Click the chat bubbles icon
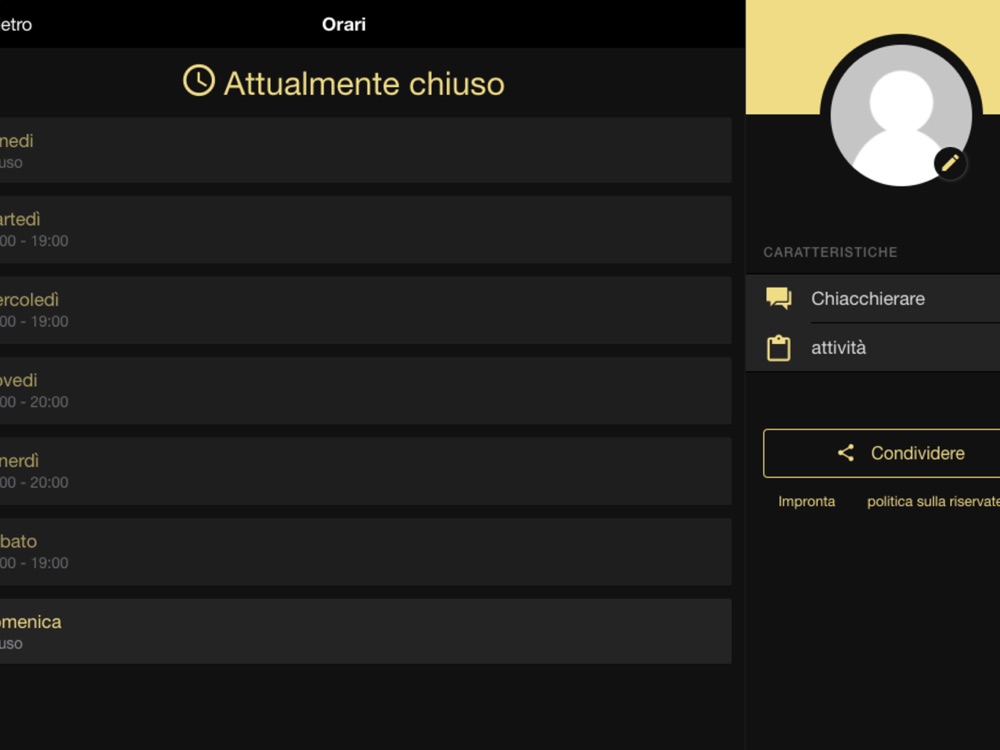 778,298
